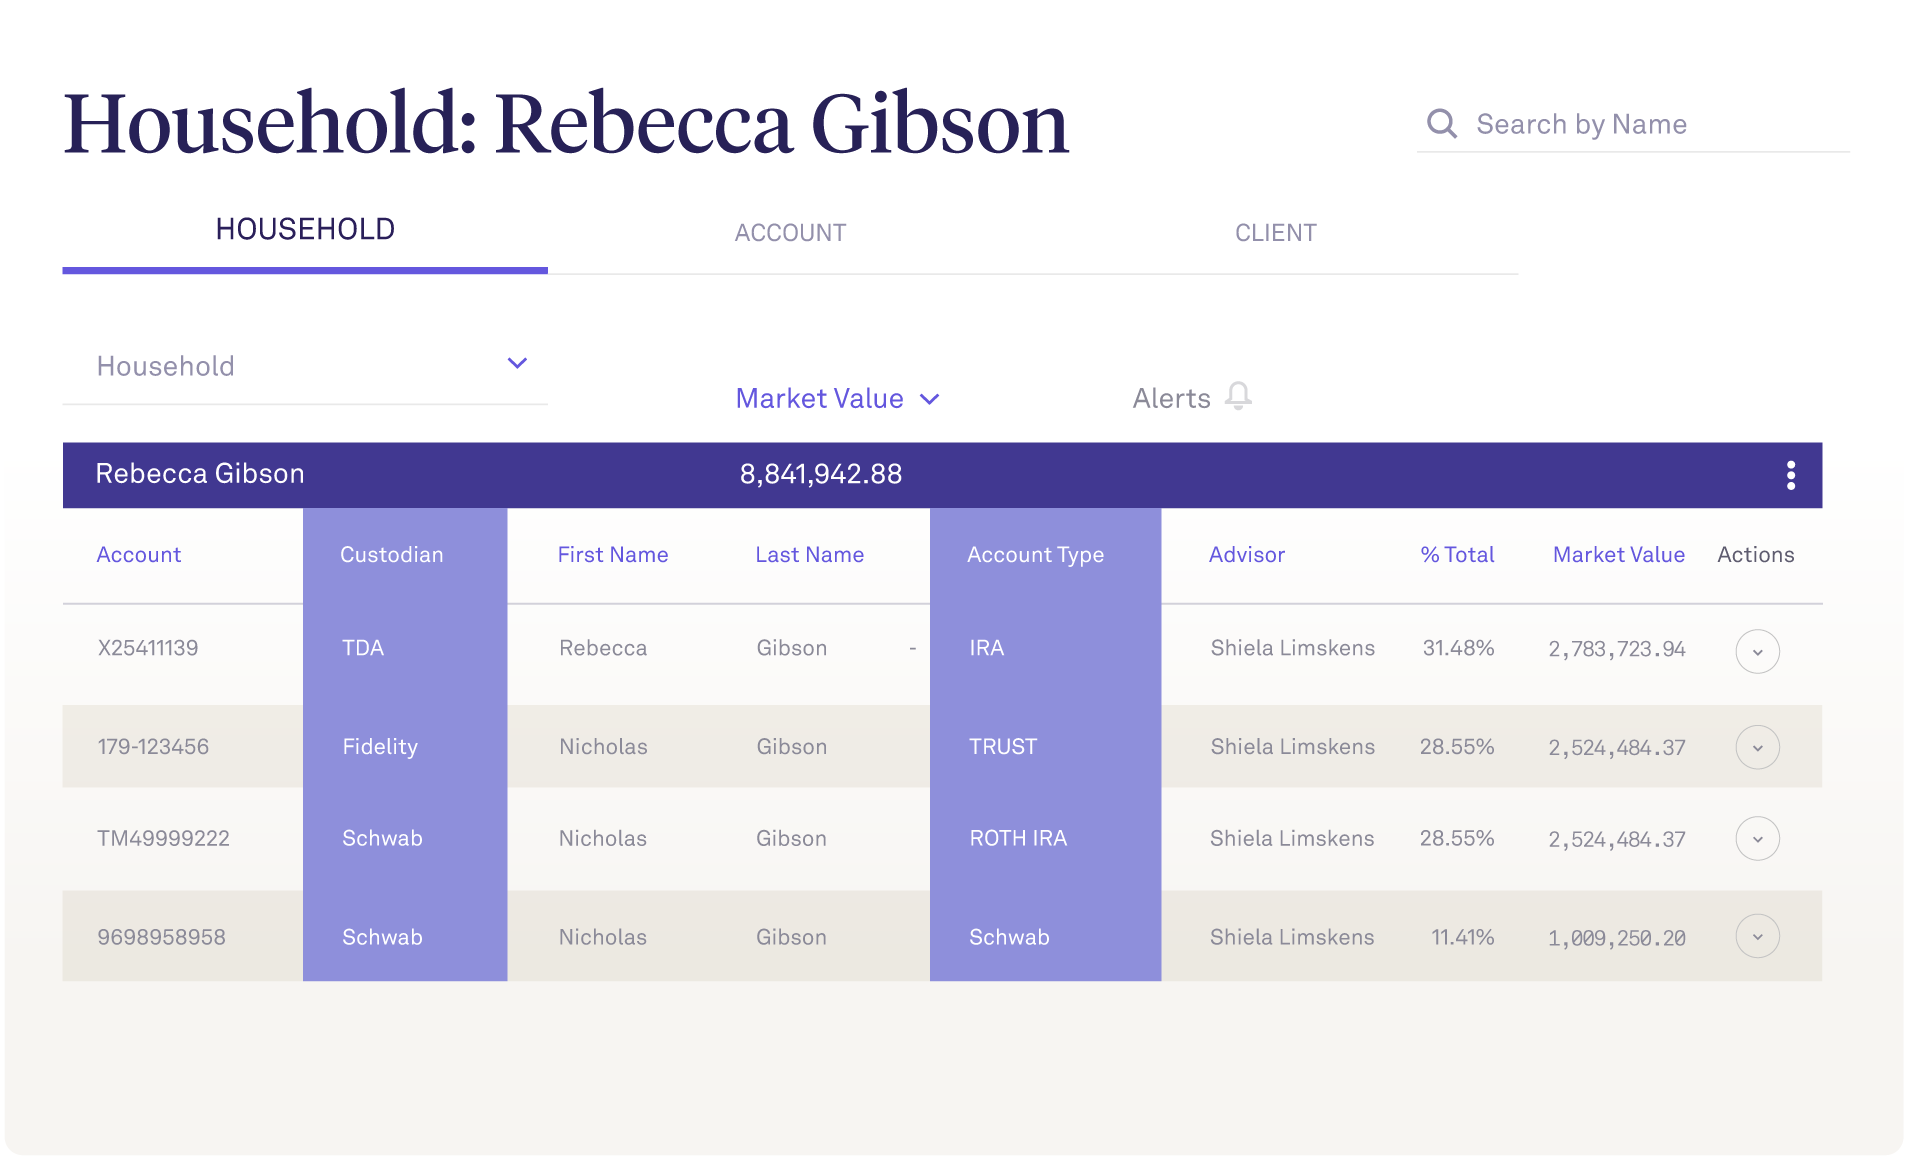Screen dimensions: 1913x1156
Task: Click the Market Value column header
Action: tap(1618, 555)
